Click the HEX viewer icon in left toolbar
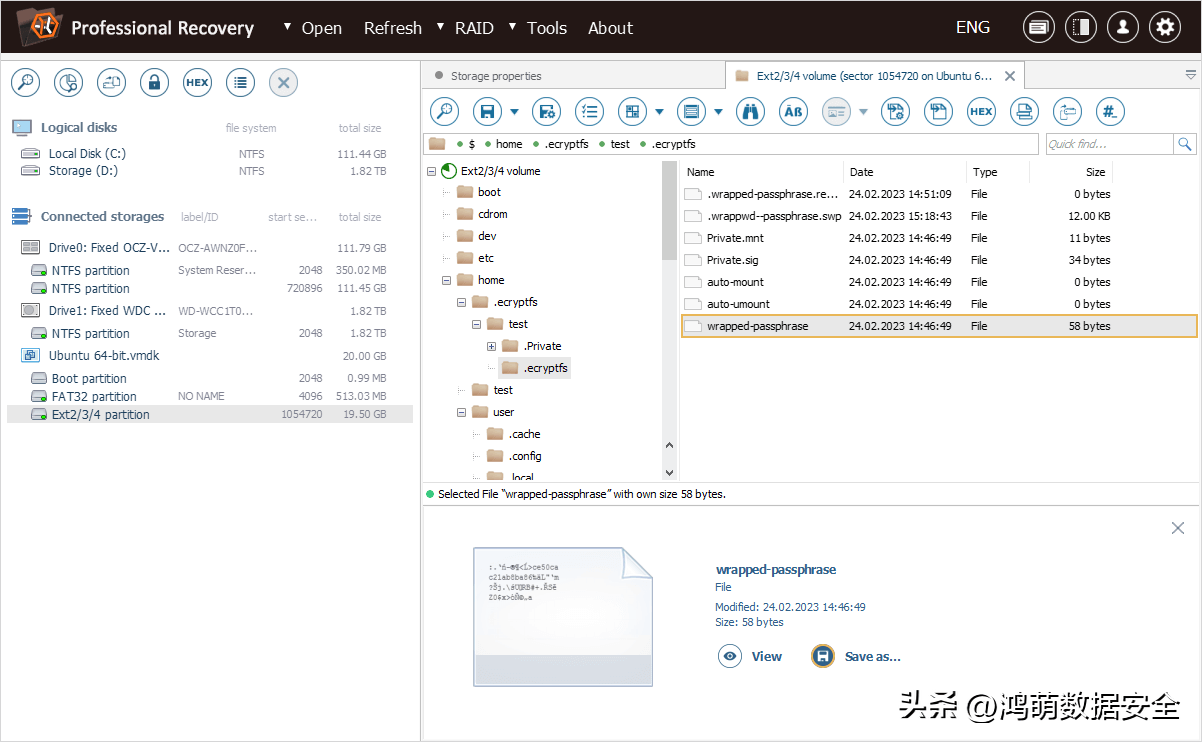This screenshot has width=1202, height=742. click(x=197, y=83)
